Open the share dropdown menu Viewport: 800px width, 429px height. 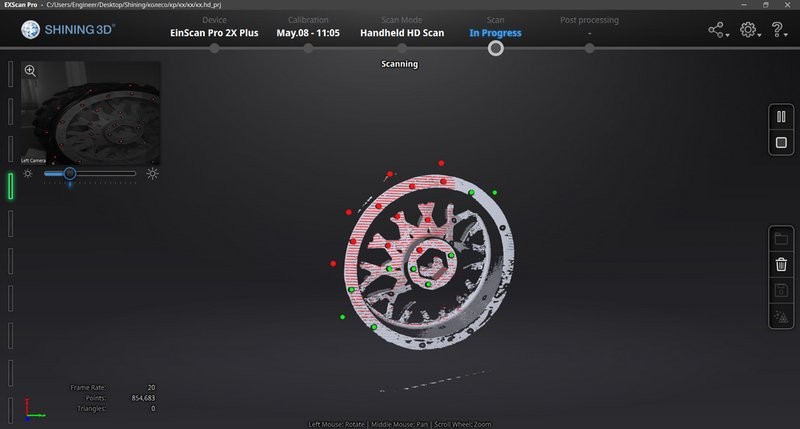tap(718, 30)
